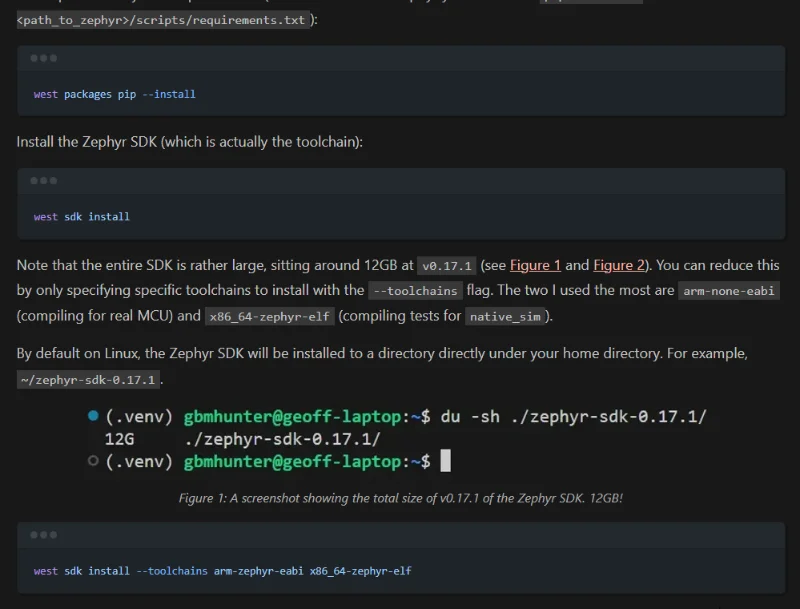Click the native_sim inline code tag
Screen dimensions: 800x609
(x=507, y=317)
